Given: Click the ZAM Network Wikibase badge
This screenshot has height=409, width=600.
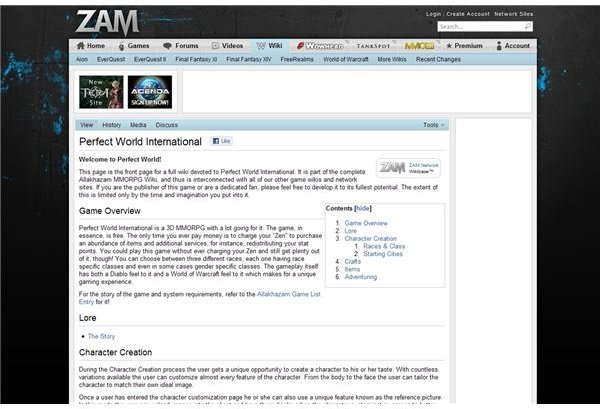Looking at the screenshot, I should tap(408, 168).
